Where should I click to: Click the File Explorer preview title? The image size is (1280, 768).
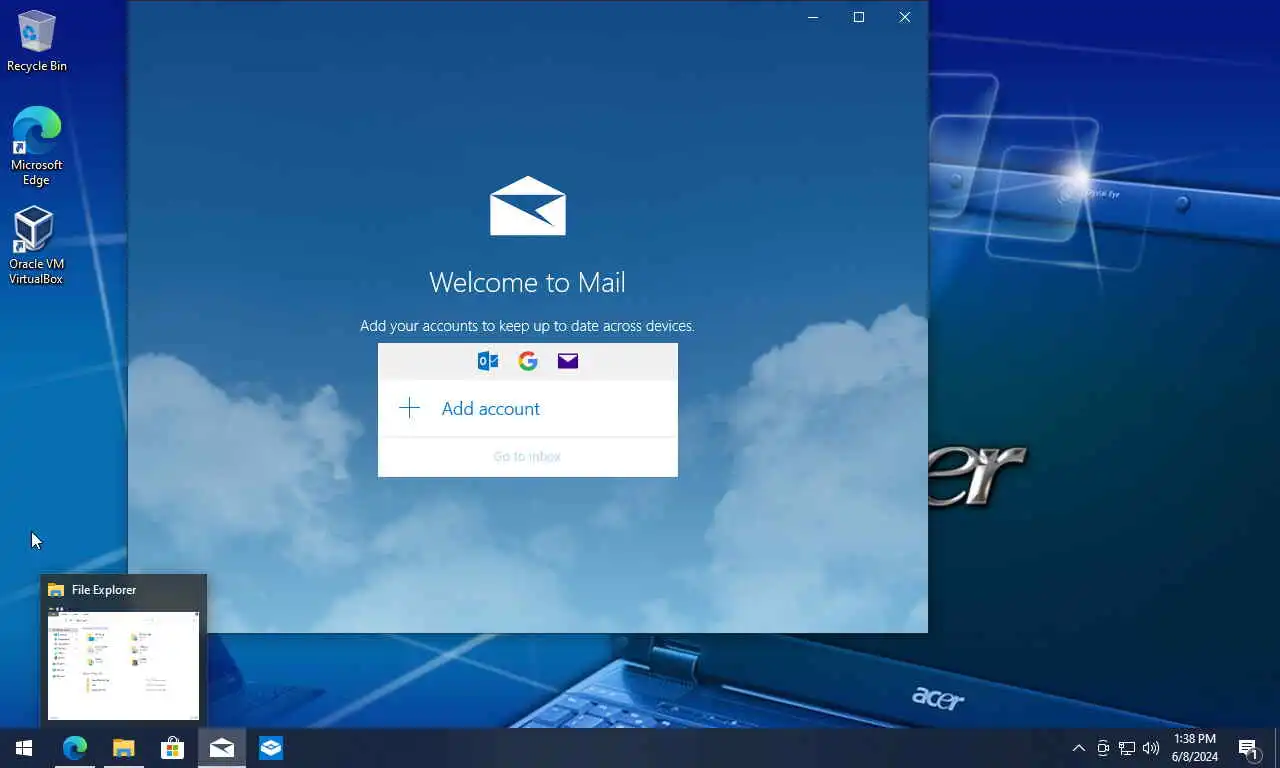104,590
